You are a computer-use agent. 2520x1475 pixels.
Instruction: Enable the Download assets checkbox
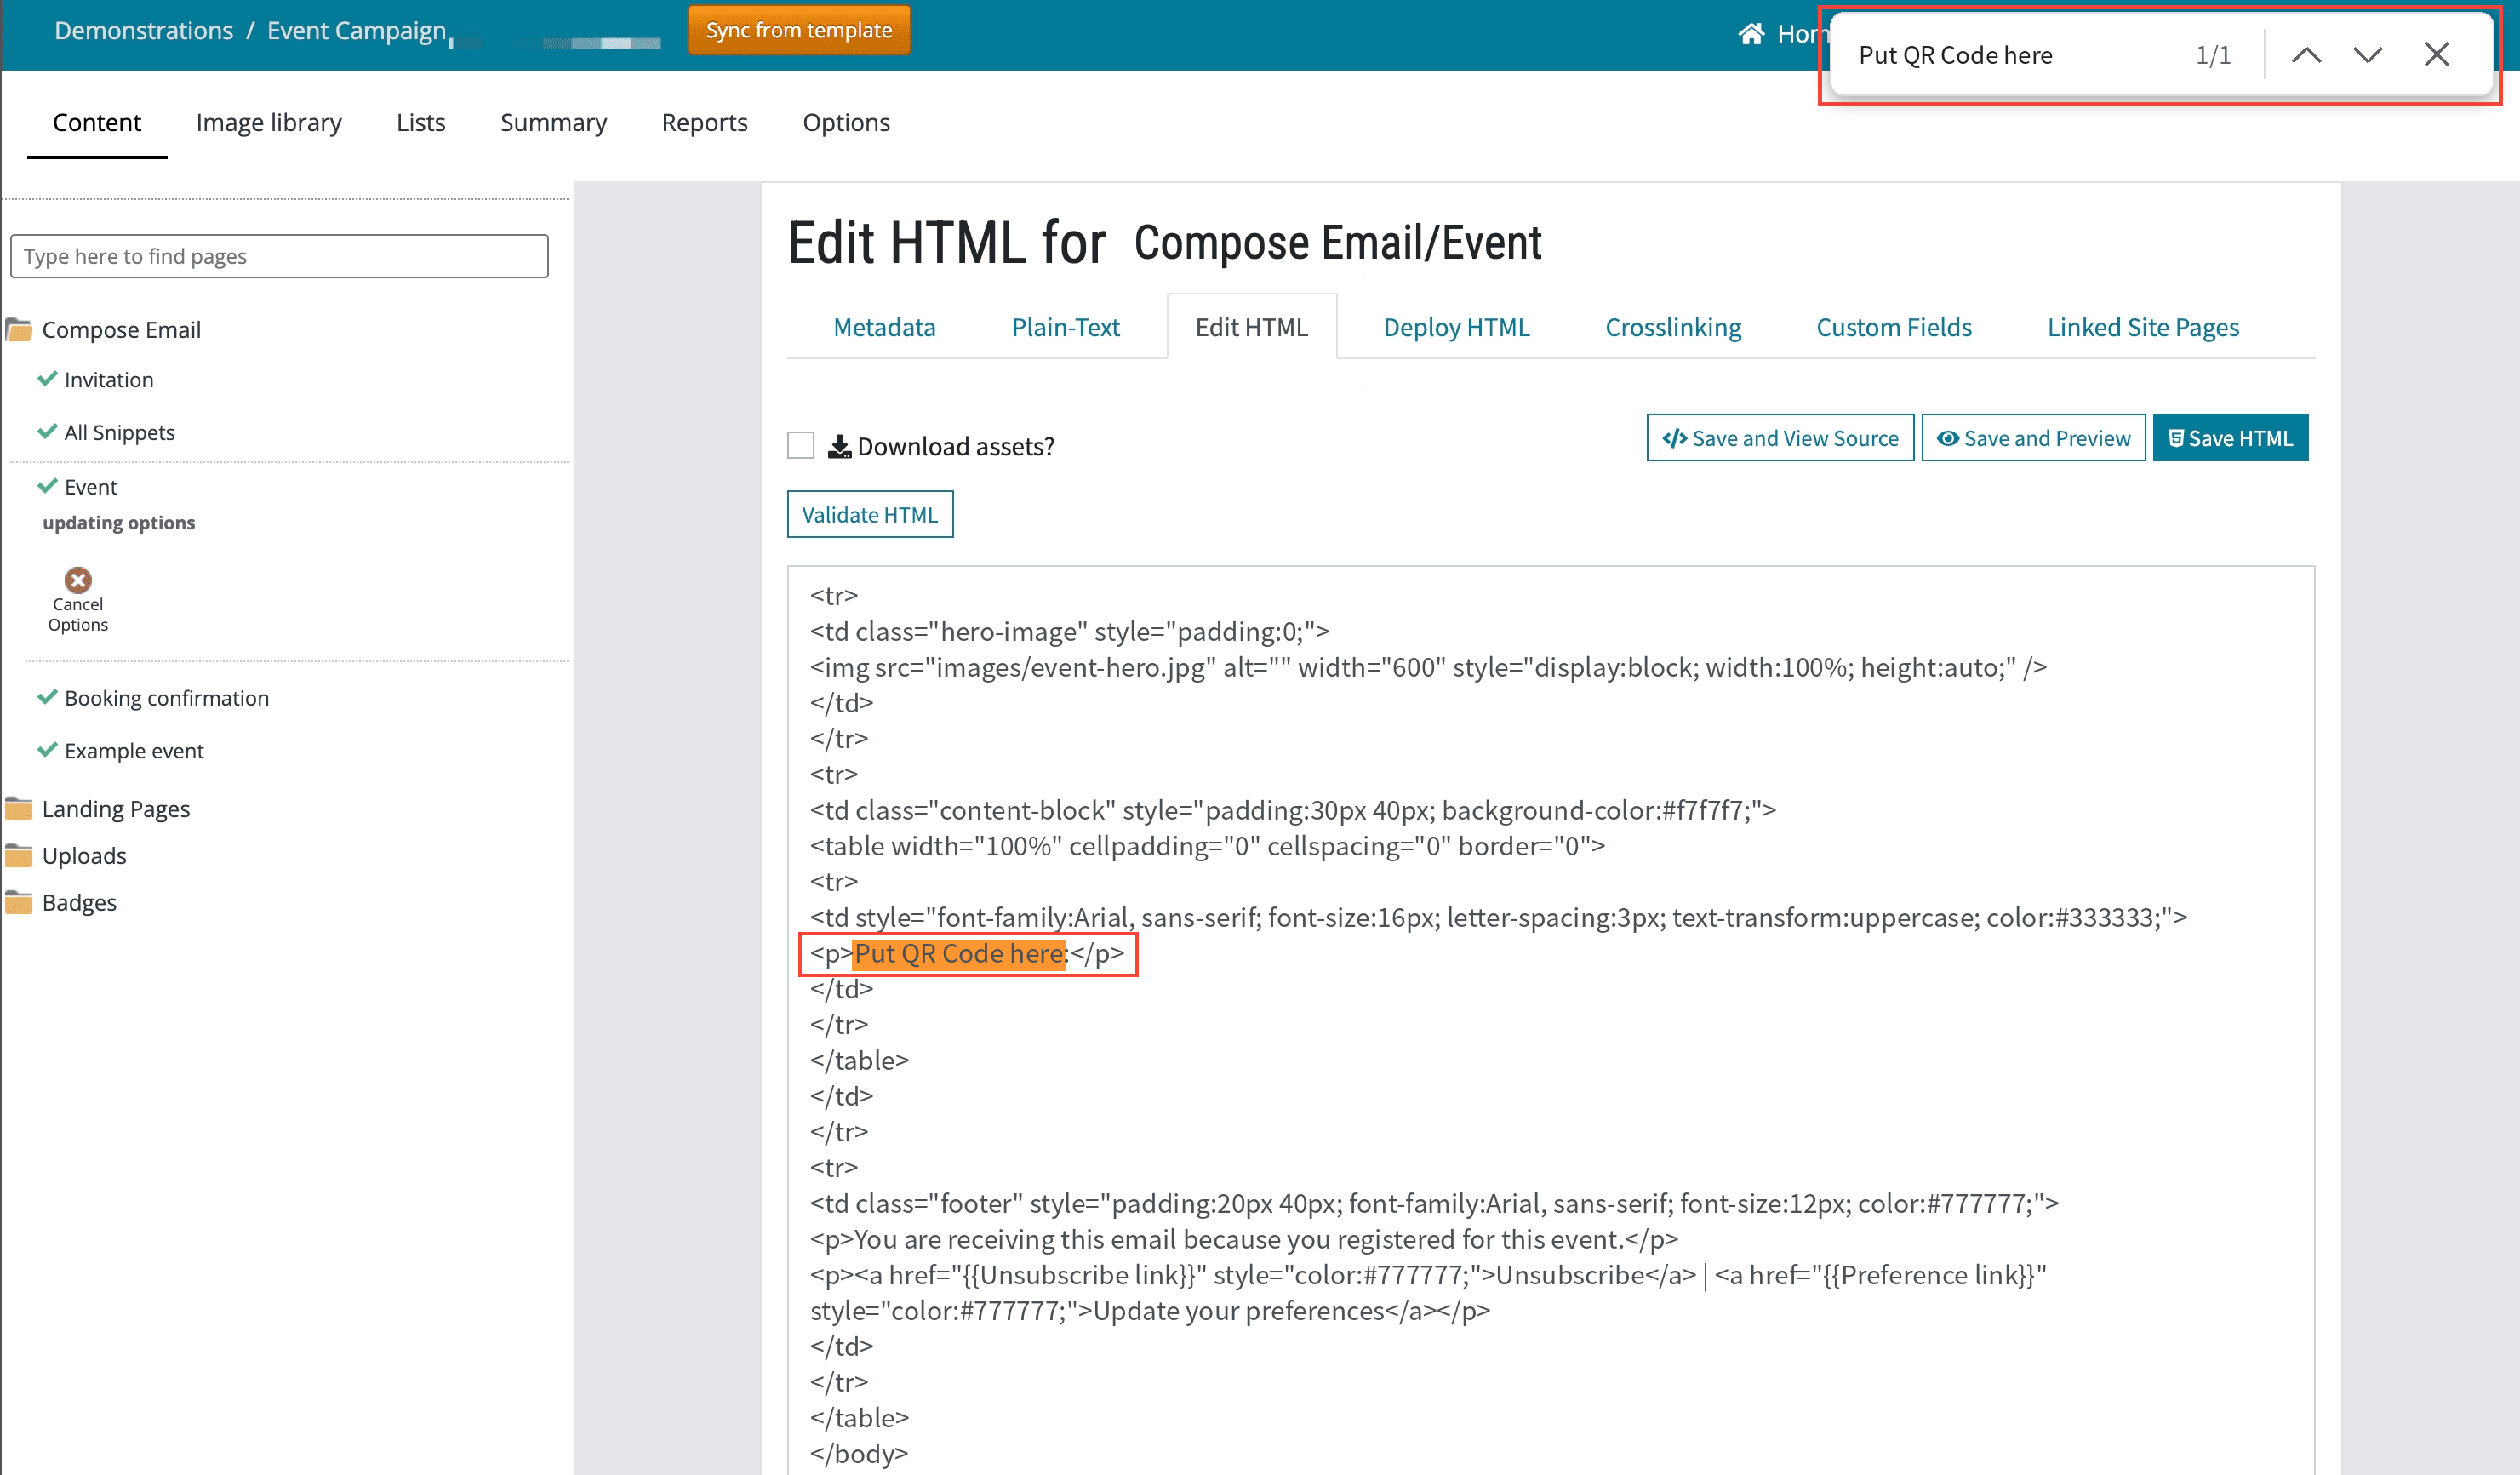pyautogui.click(x=800, y=445)
